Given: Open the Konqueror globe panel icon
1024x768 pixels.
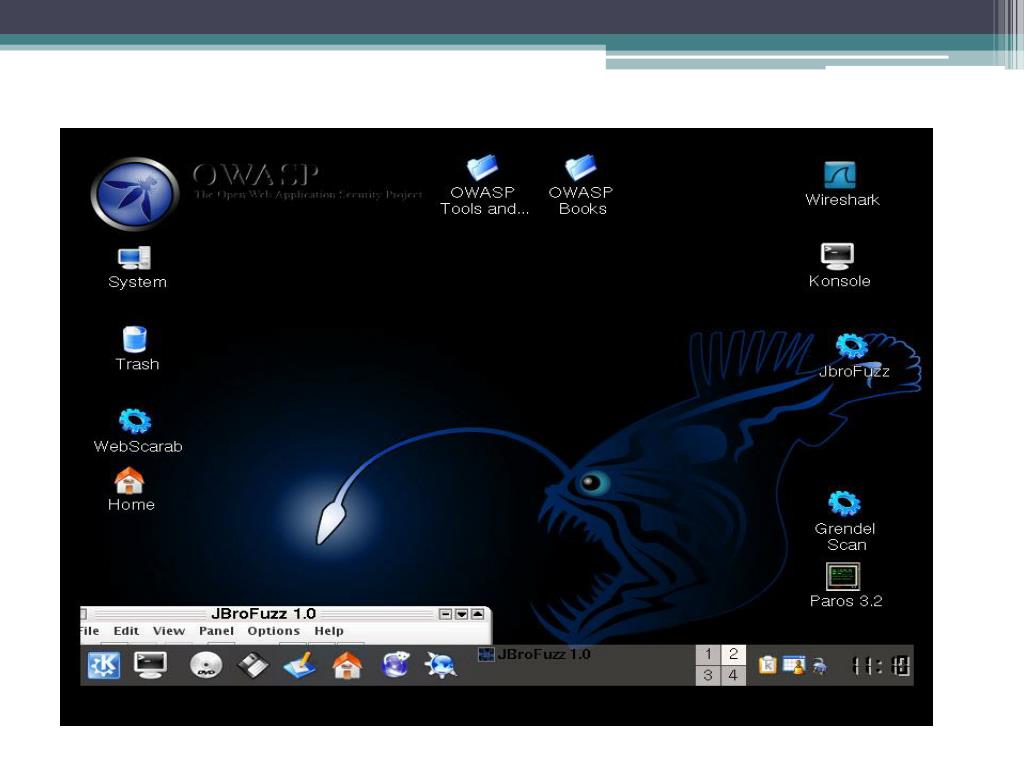Looking at the screenshot, I should pos(396,665).
